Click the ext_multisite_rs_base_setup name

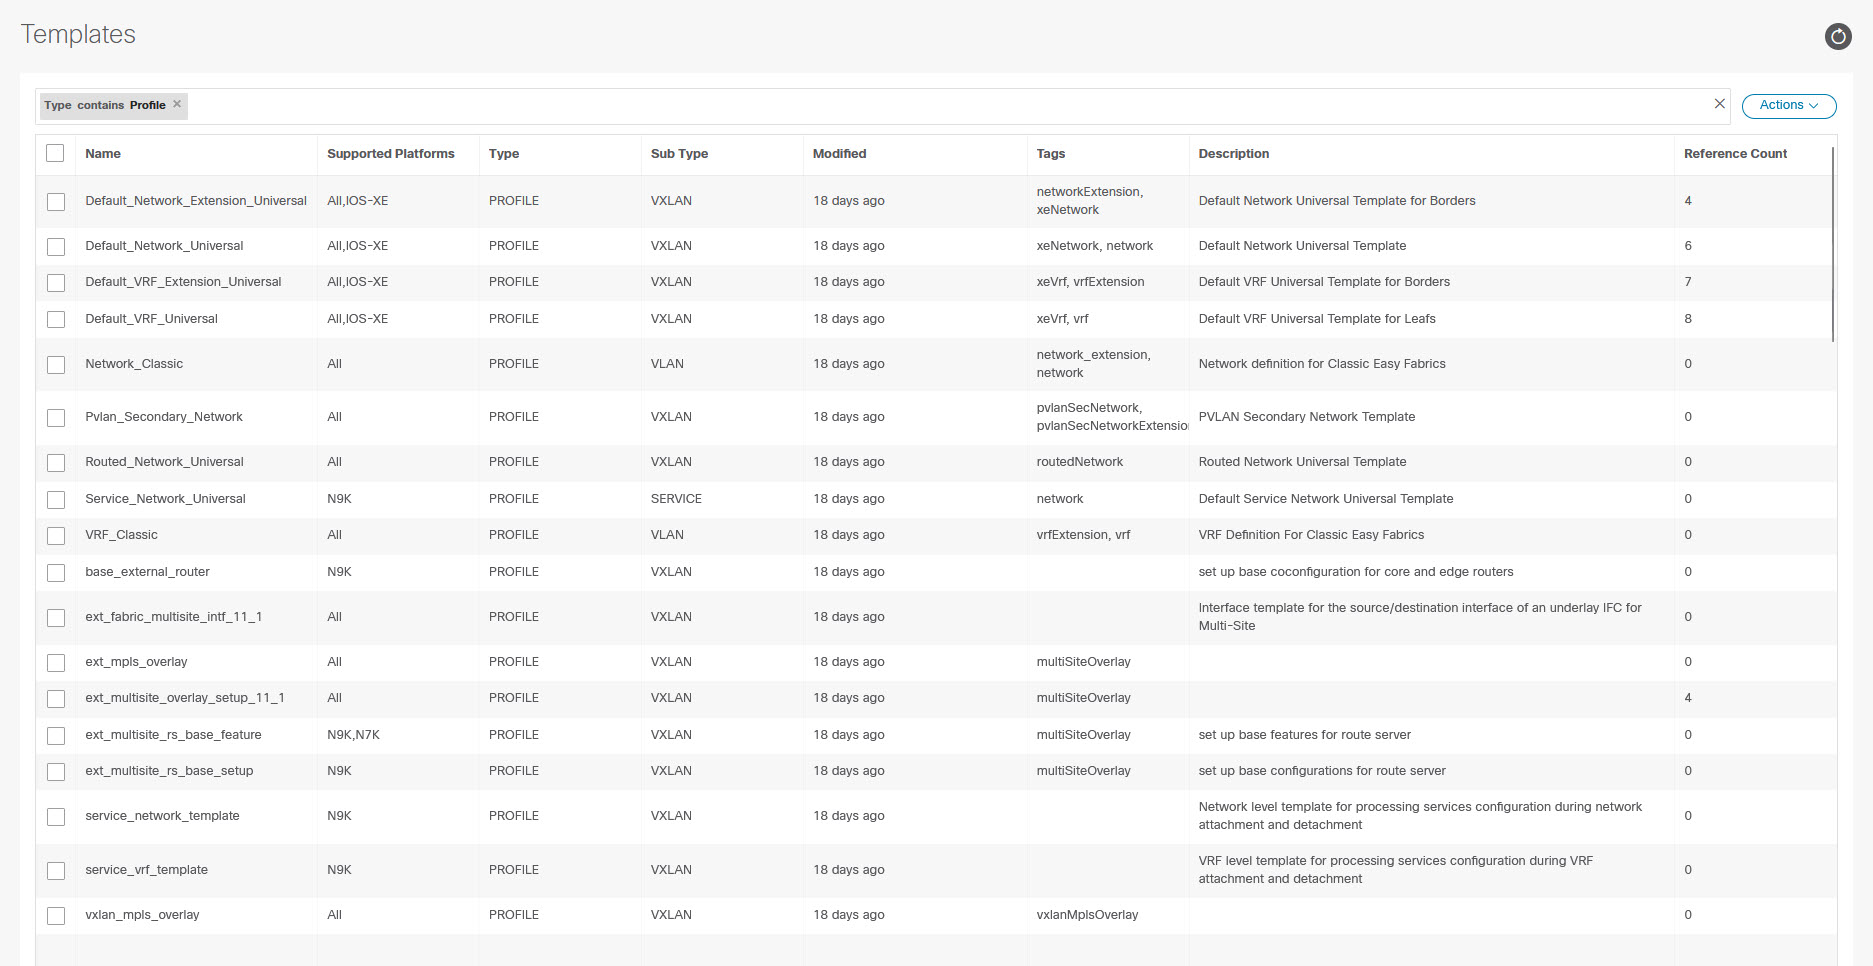pos(169,771)
